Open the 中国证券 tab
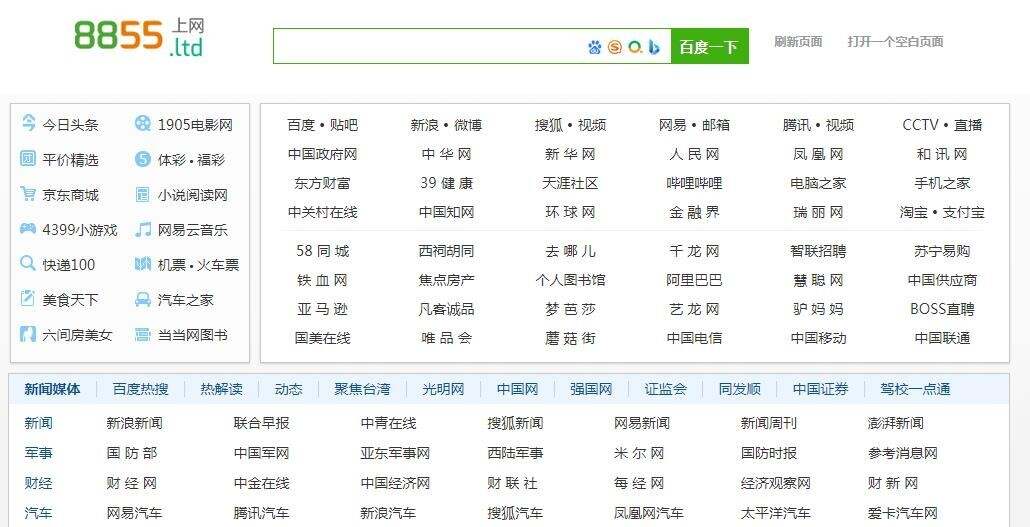Image resolution: width=1030 pixels, height=527 pixels. [820, 389]
